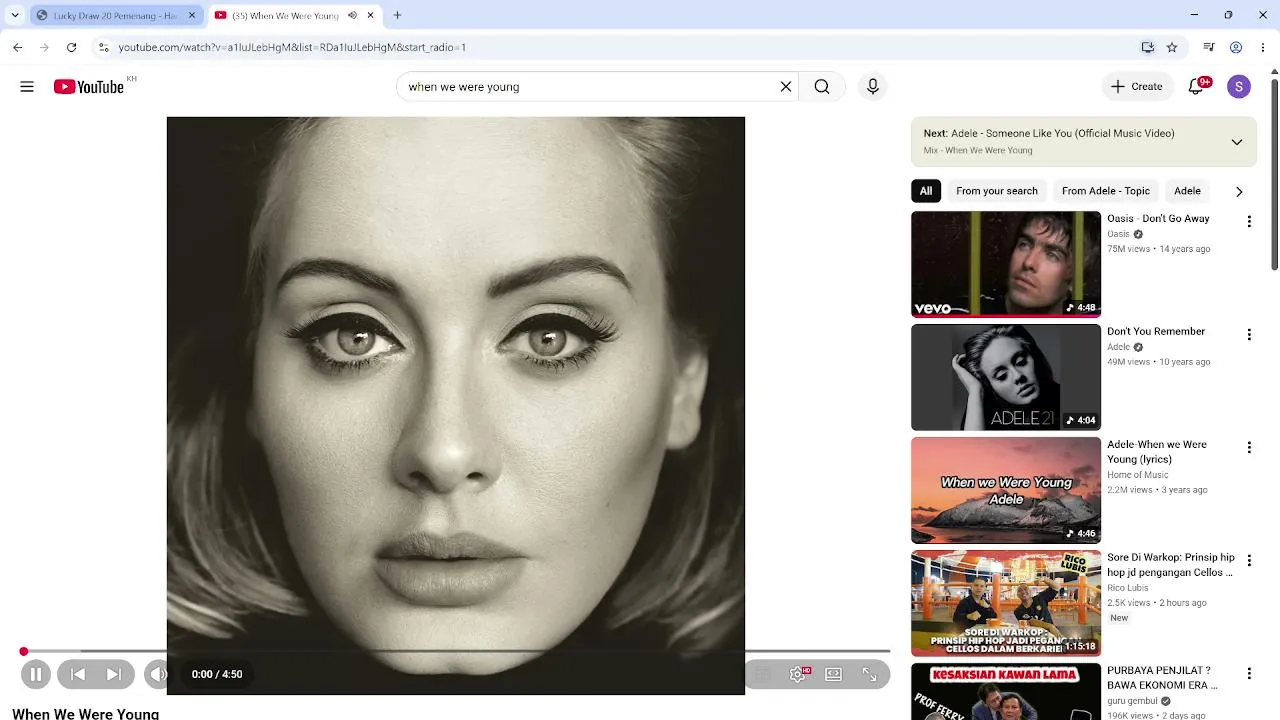
Task: Close the When We Were Young tab
Action: (371, 16)
